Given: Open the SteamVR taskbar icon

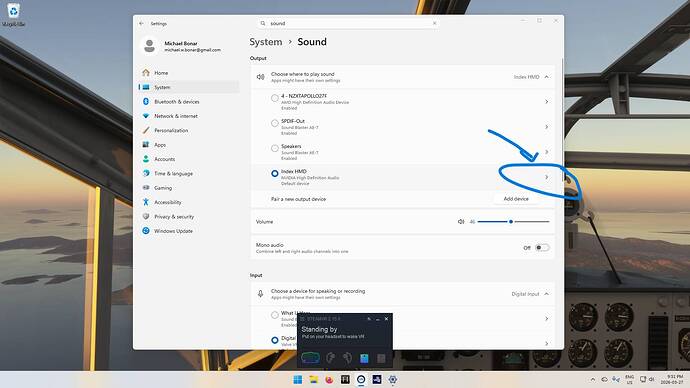Looking at the screenshot, I should pyautogui.click(x=361, y=380).
